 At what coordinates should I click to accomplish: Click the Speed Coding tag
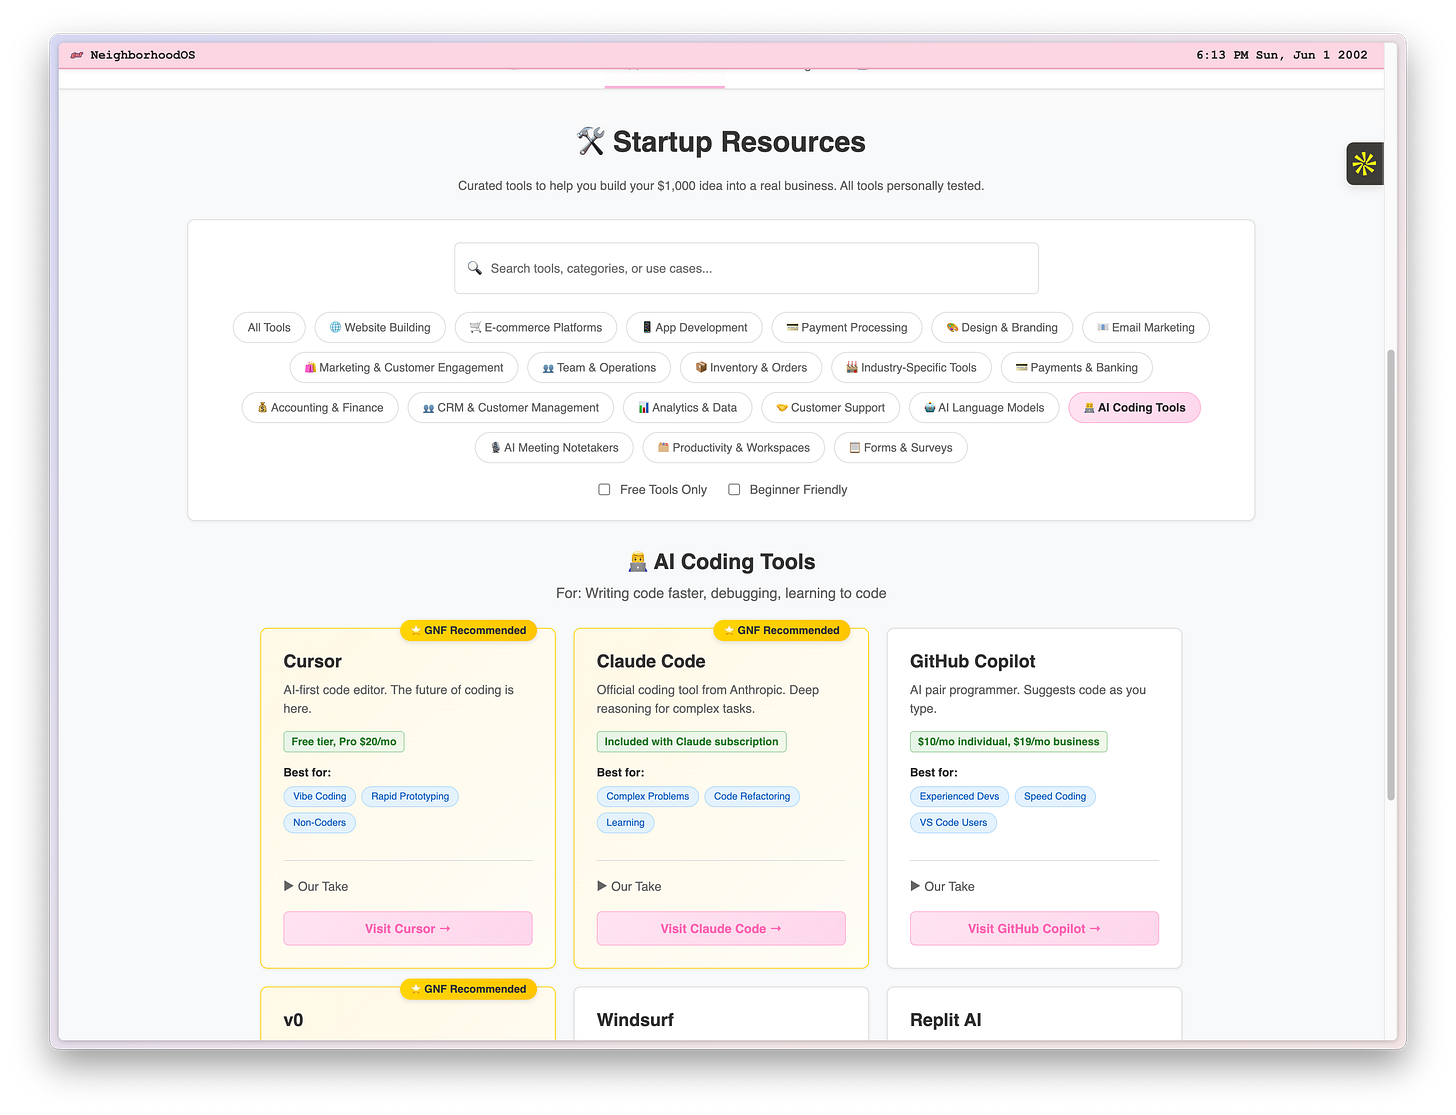pyautogui.click(x=1055, y=796)
